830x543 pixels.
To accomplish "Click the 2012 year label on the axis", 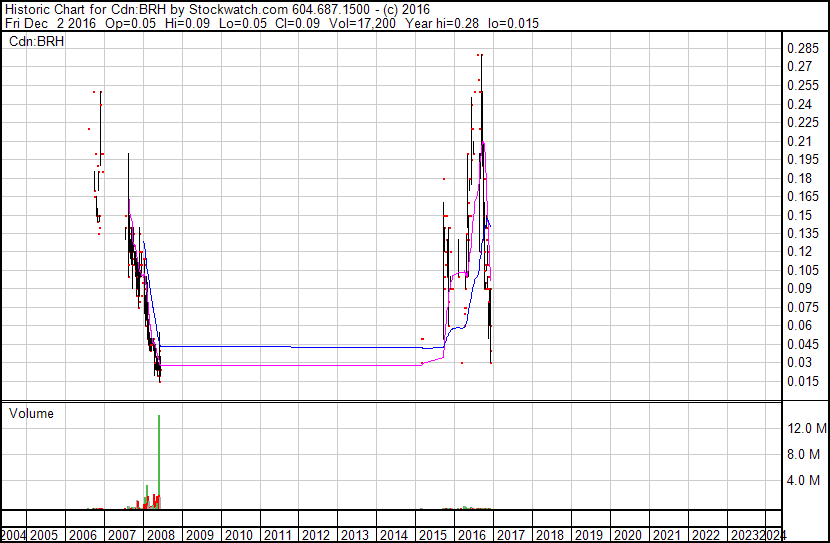I will coord(316,535).
